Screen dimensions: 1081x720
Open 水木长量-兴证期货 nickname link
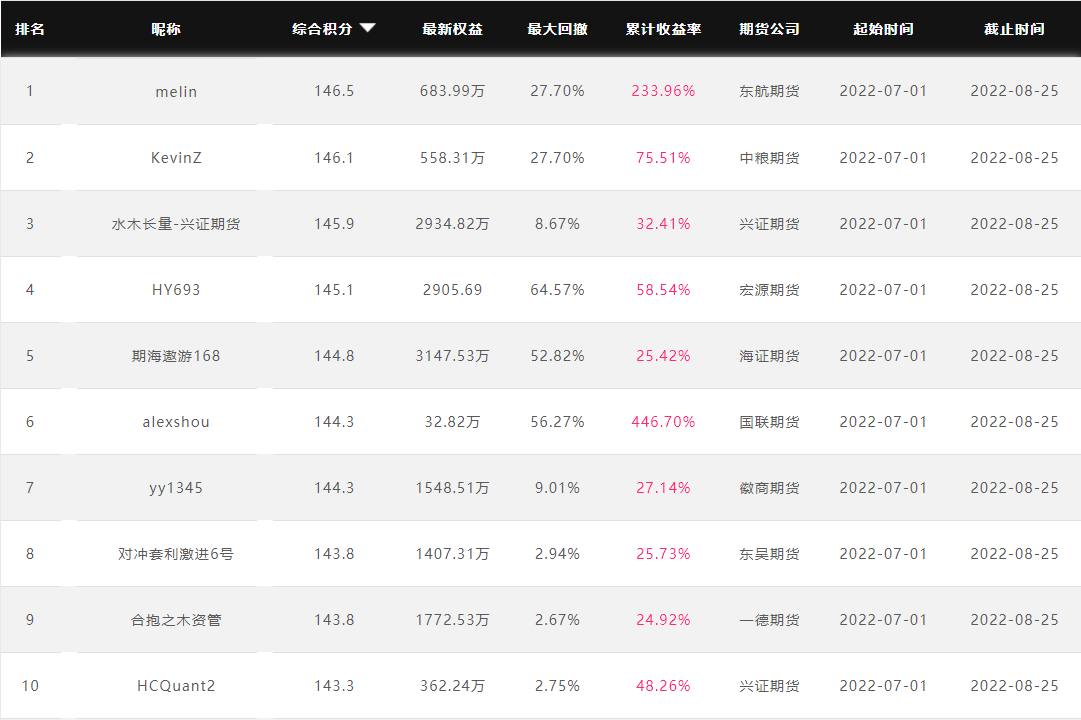point(176,224)
